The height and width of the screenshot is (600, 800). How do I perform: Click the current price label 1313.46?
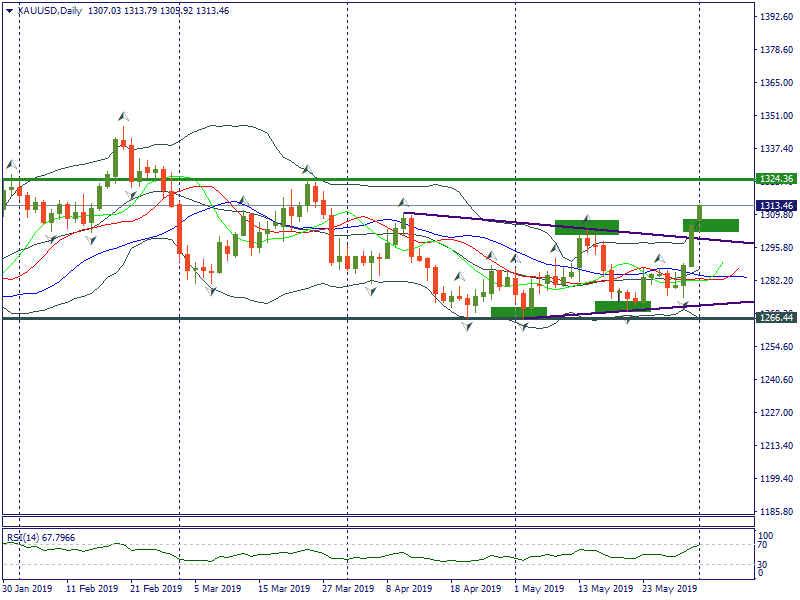coord(776,205)
